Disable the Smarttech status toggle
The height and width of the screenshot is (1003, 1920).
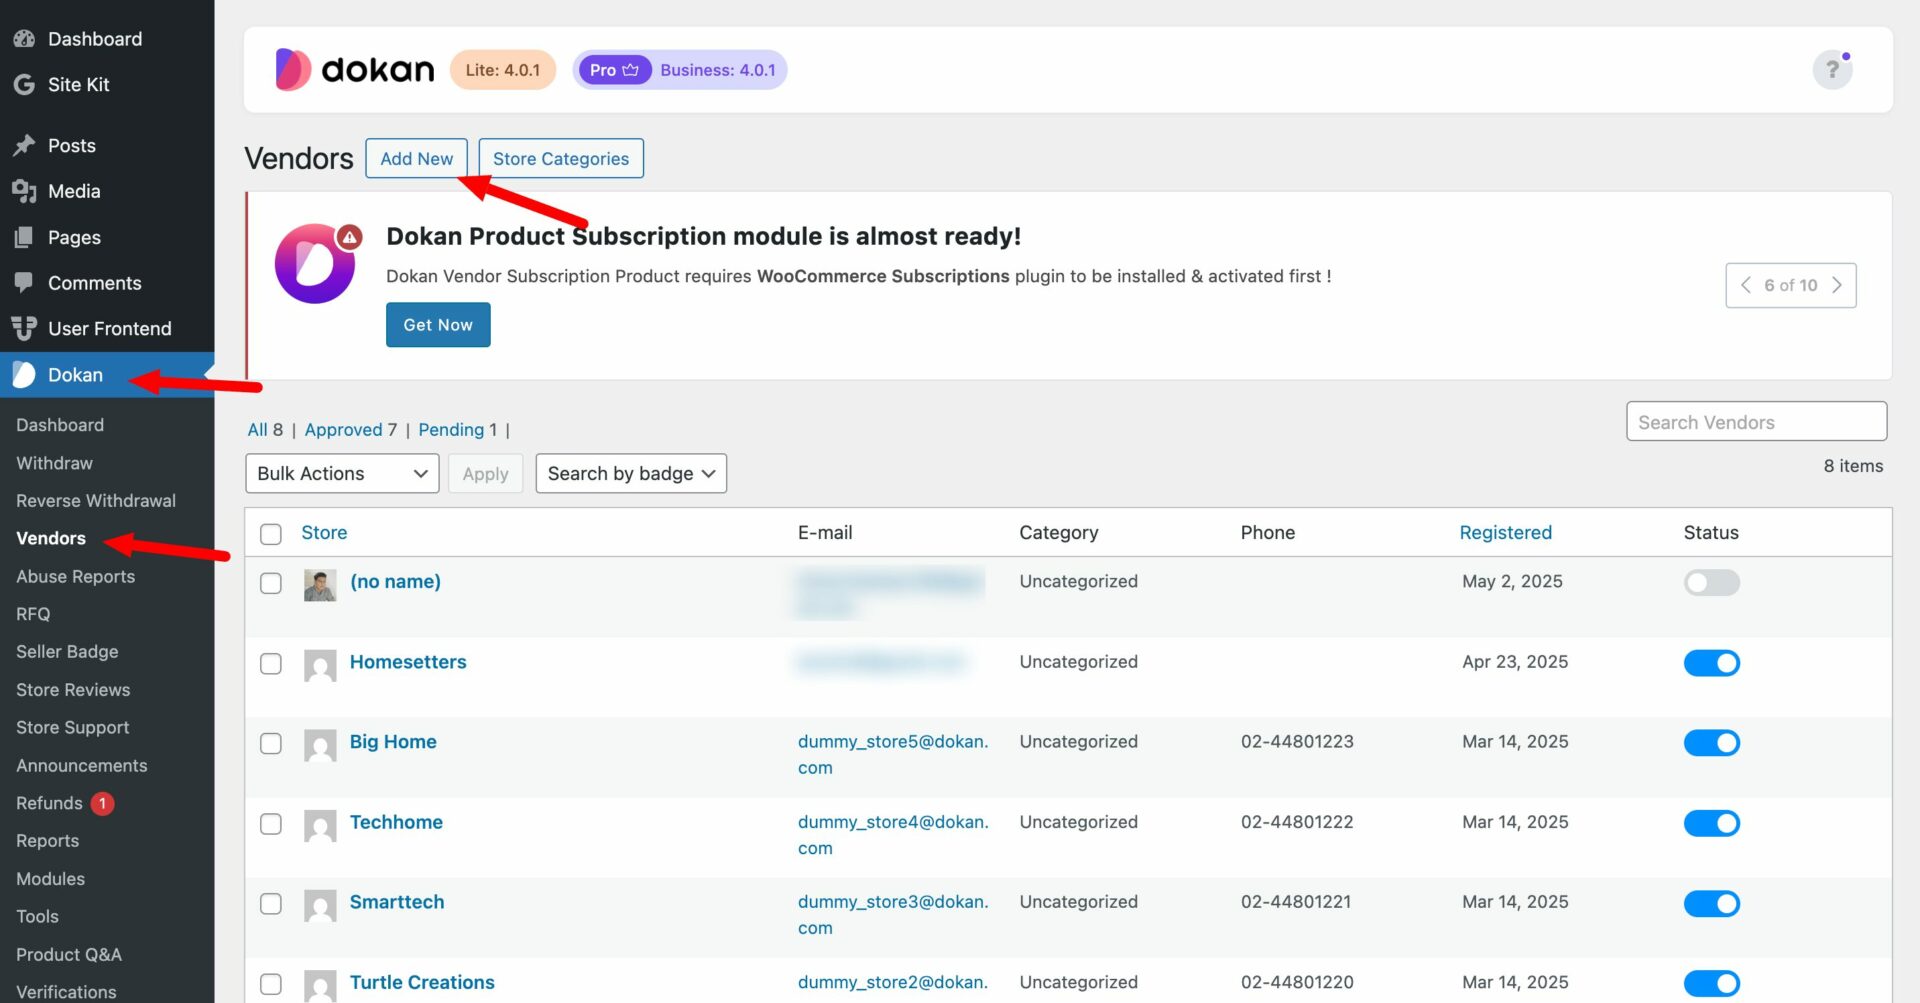[x=1711, y=903]
